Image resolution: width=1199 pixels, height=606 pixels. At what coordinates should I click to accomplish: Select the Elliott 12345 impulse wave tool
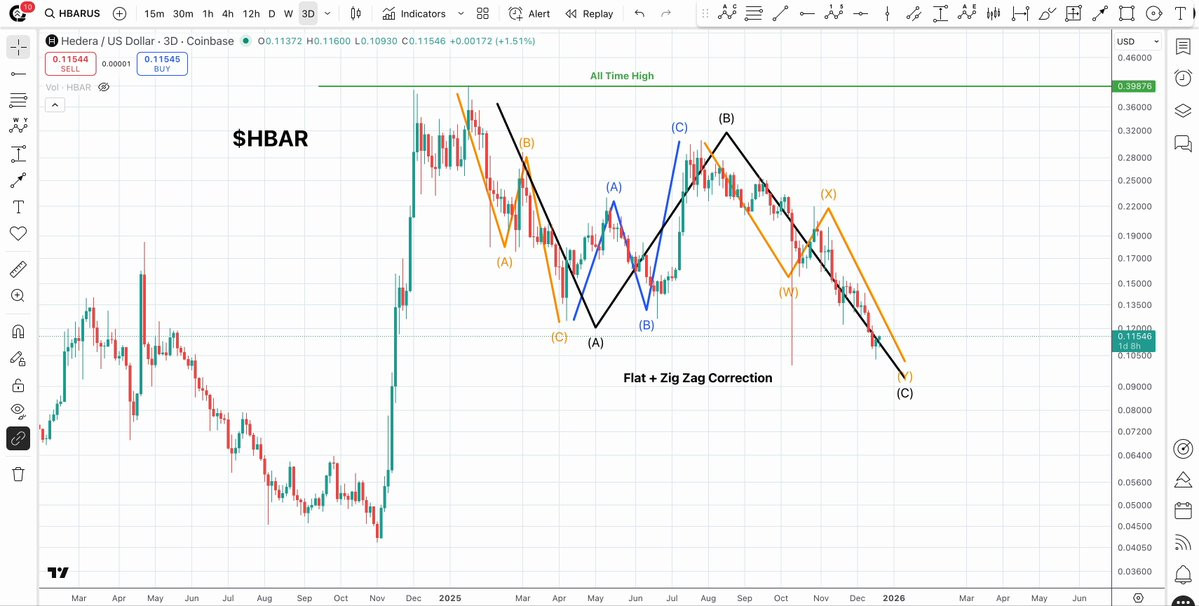pyautogui.click(x=833, y=13)
